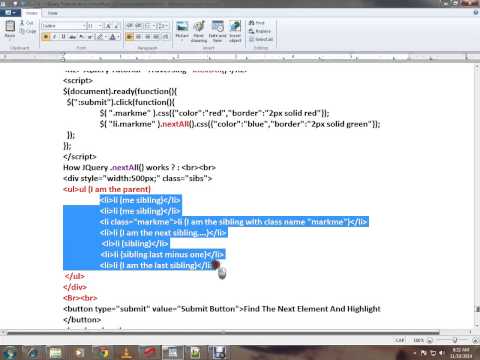The image size is (480, 360).
Task: Decrease the paragraph indent
Action: pos(130,26)
